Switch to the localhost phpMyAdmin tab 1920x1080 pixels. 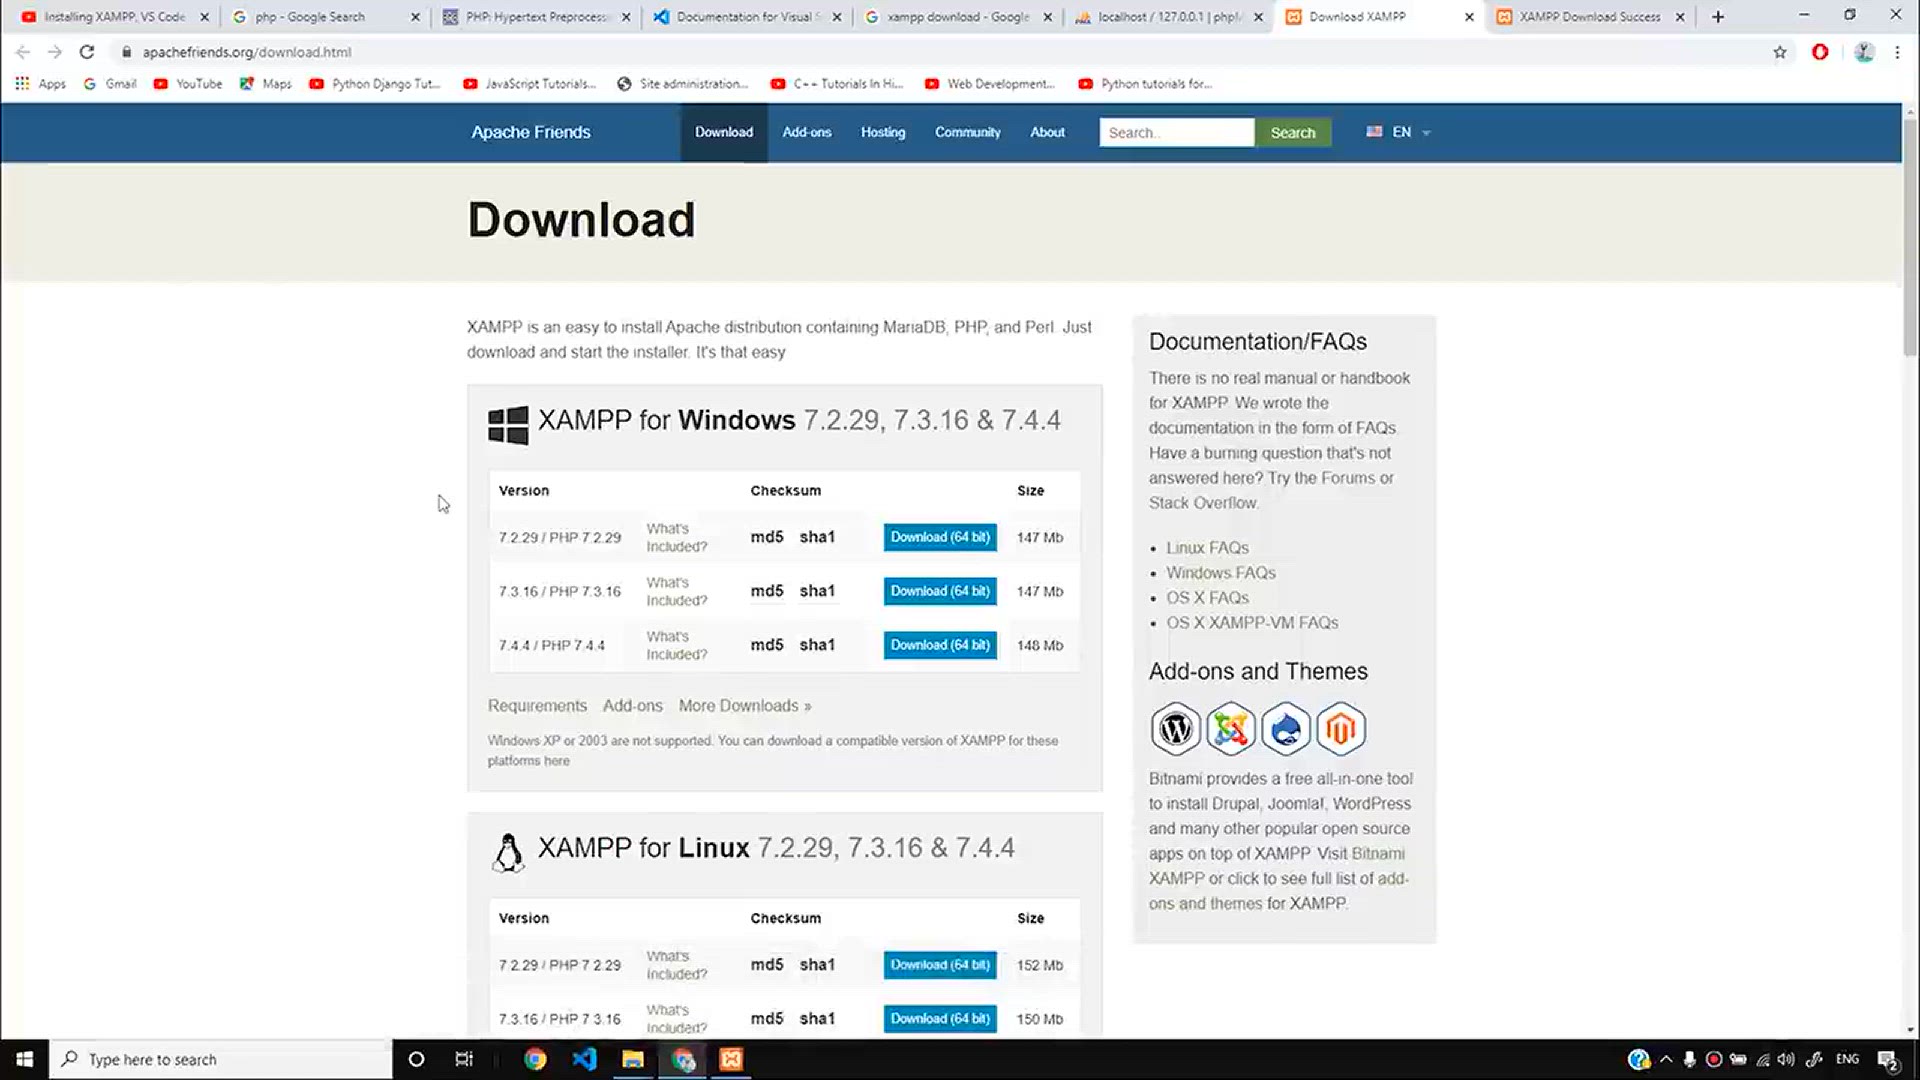pos(1169,17)
